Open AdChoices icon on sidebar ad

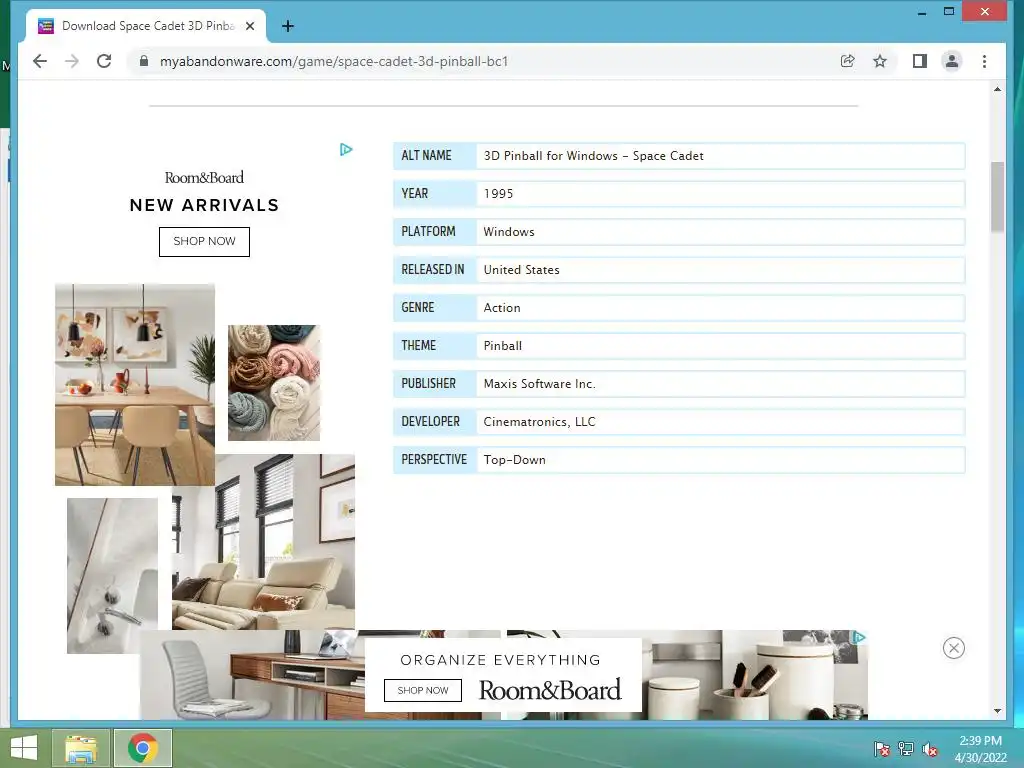346,150
